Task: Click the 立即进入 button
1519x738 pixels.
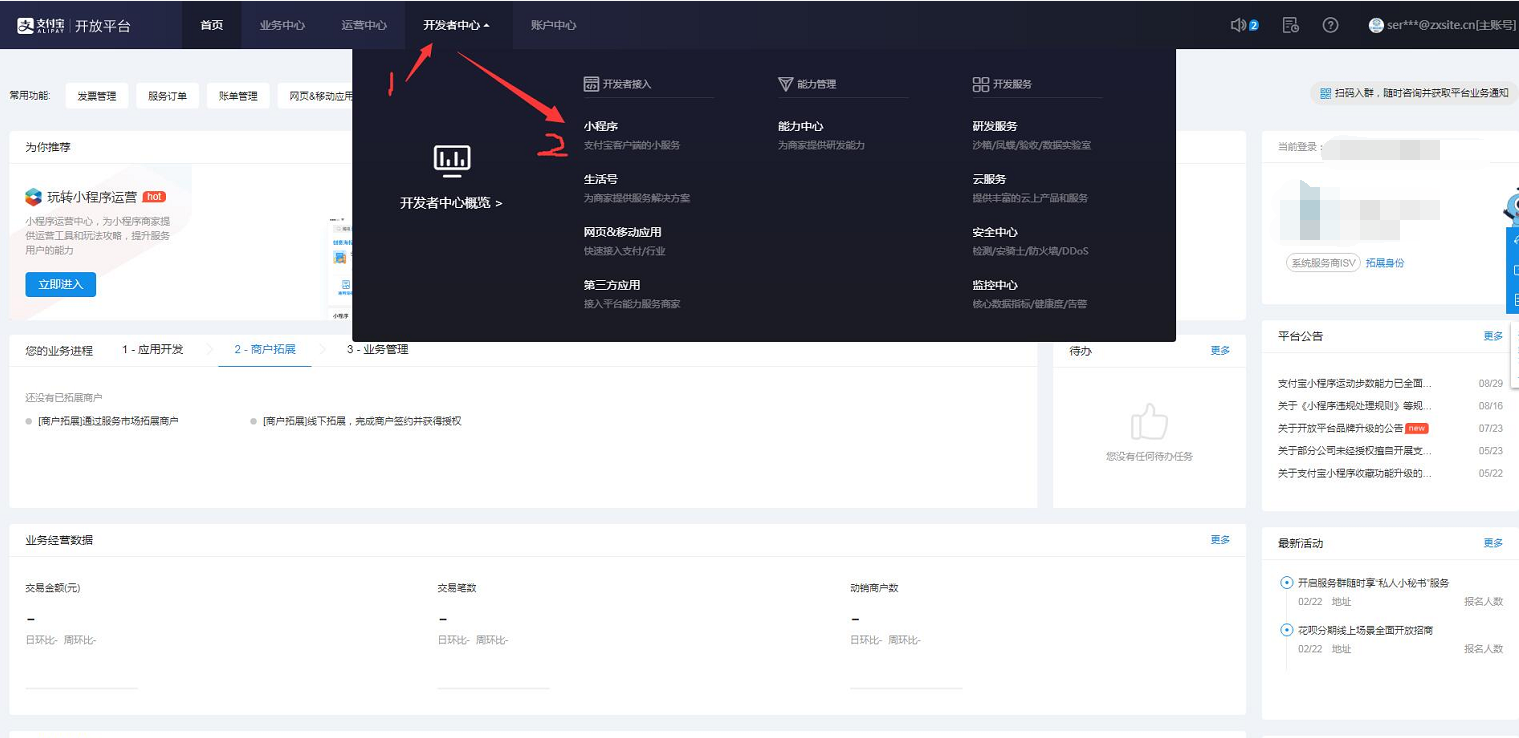Action: click(60, 284)
